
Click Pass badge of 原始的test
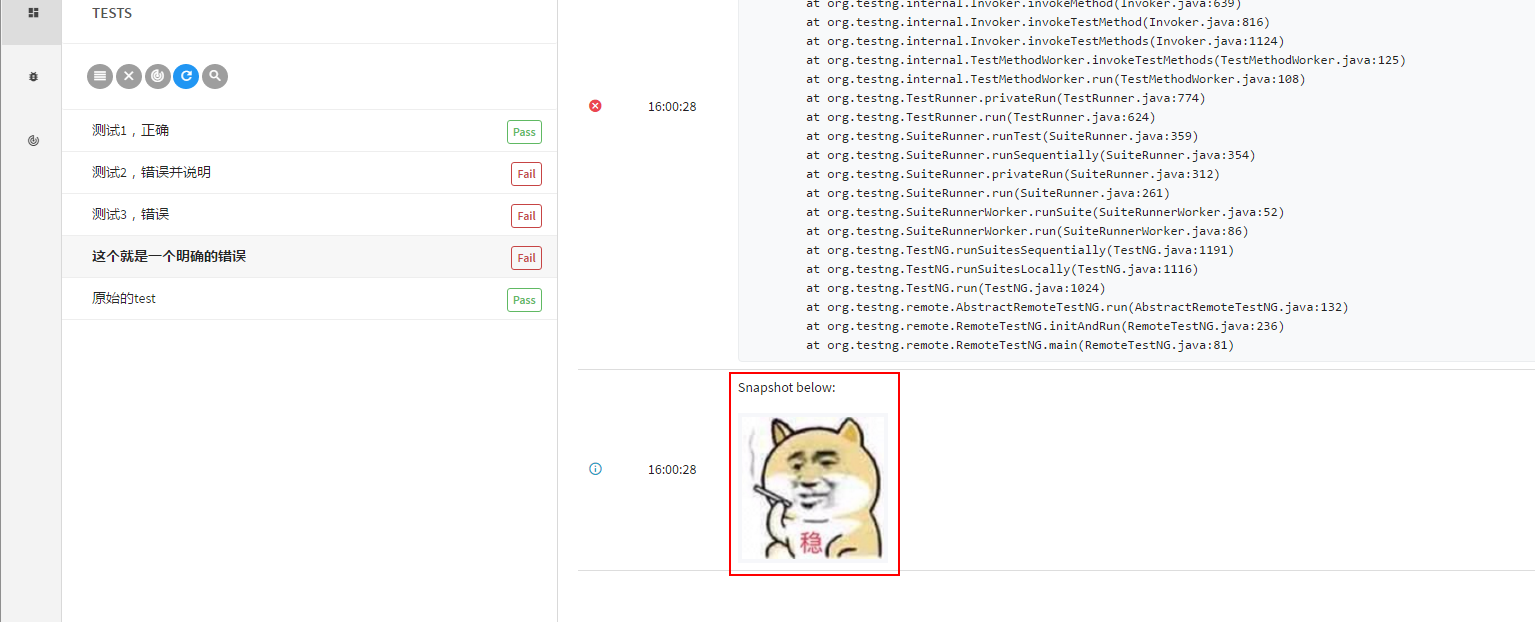point(524,300)
